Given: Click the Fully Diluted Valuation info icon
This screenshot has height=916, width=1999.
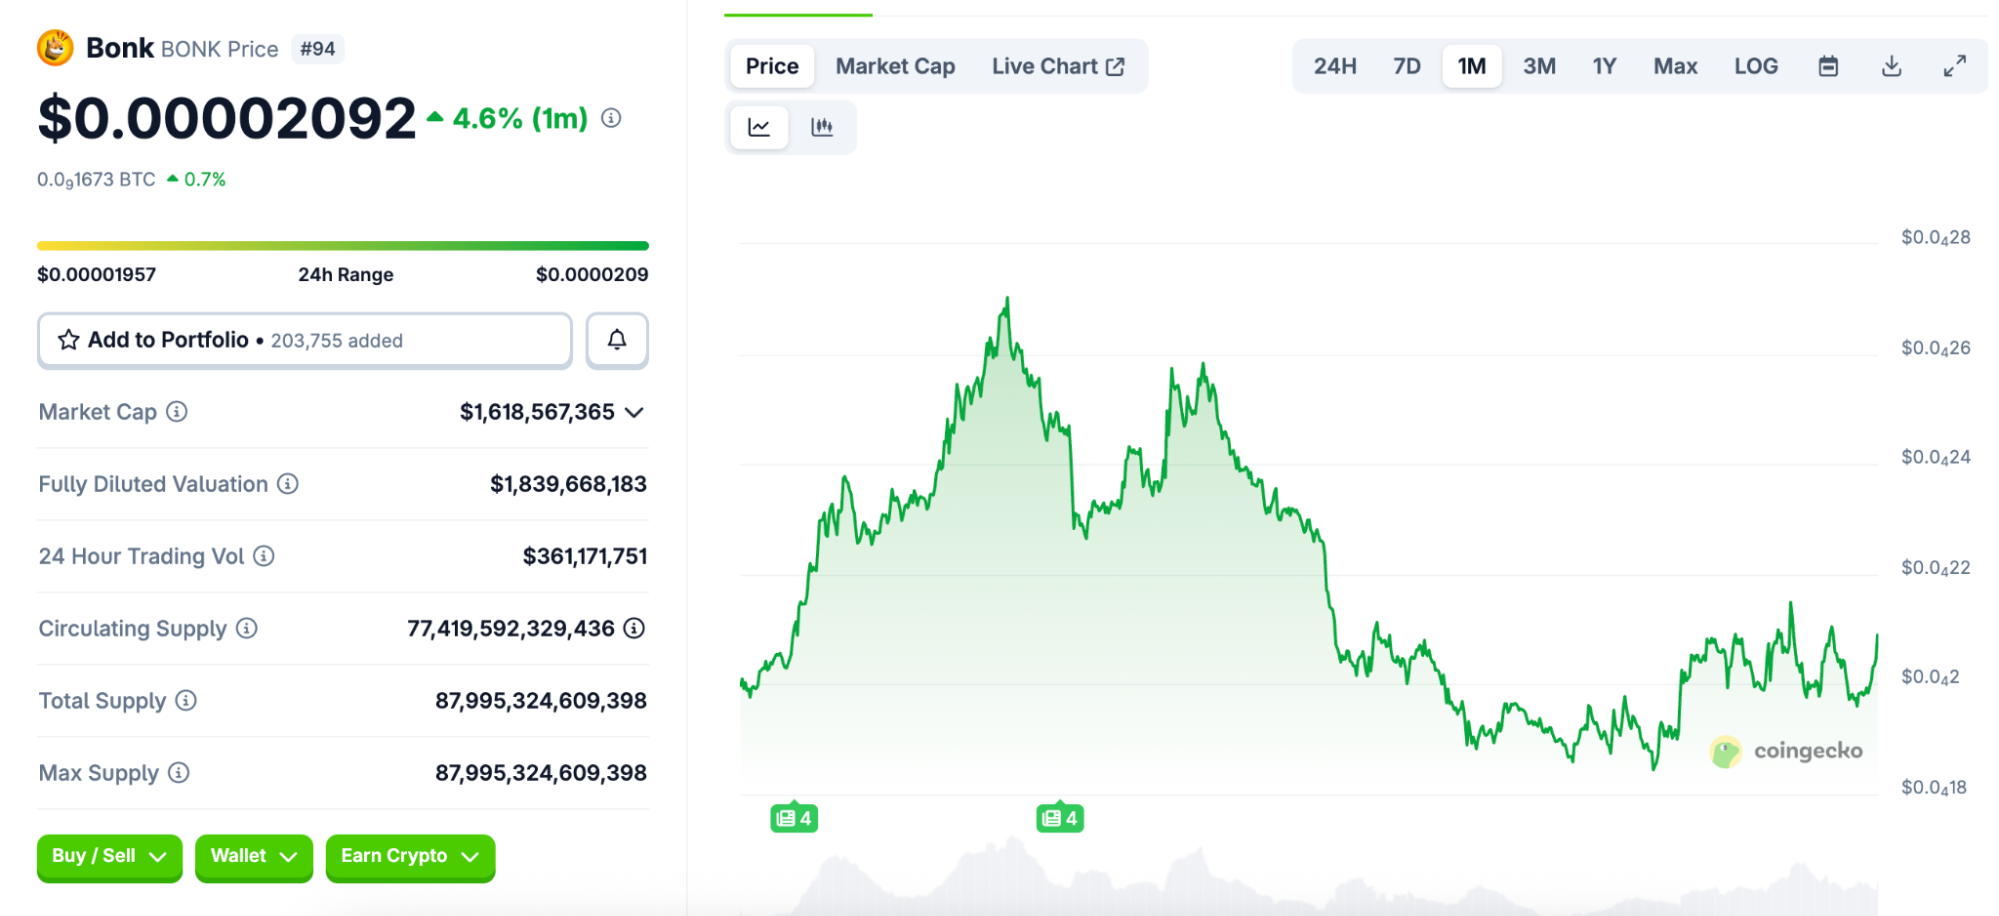Looking at the screenshot, I should click(x=288, y=484).
